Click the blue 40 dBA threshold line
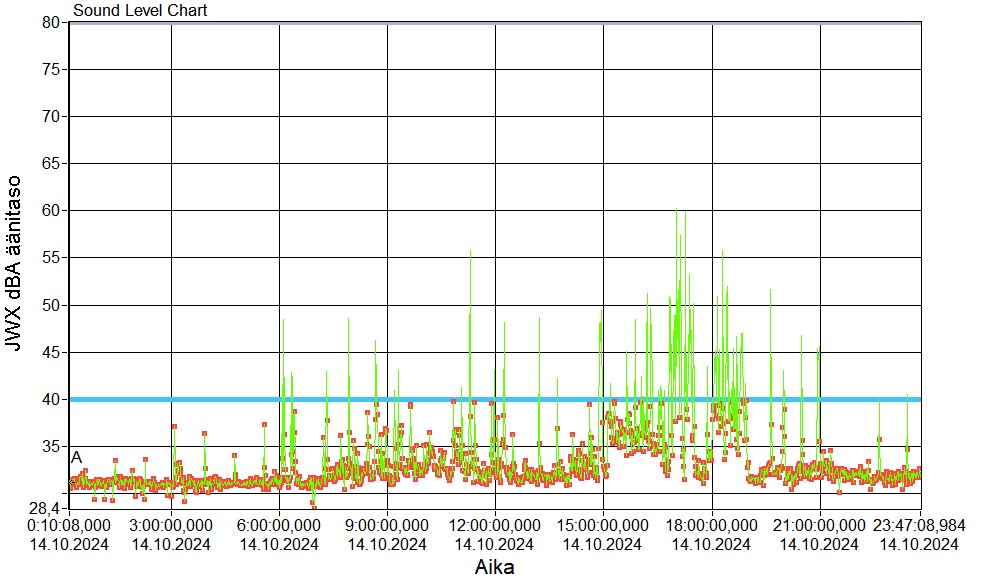990x588 pixels. tap(494, 399)
